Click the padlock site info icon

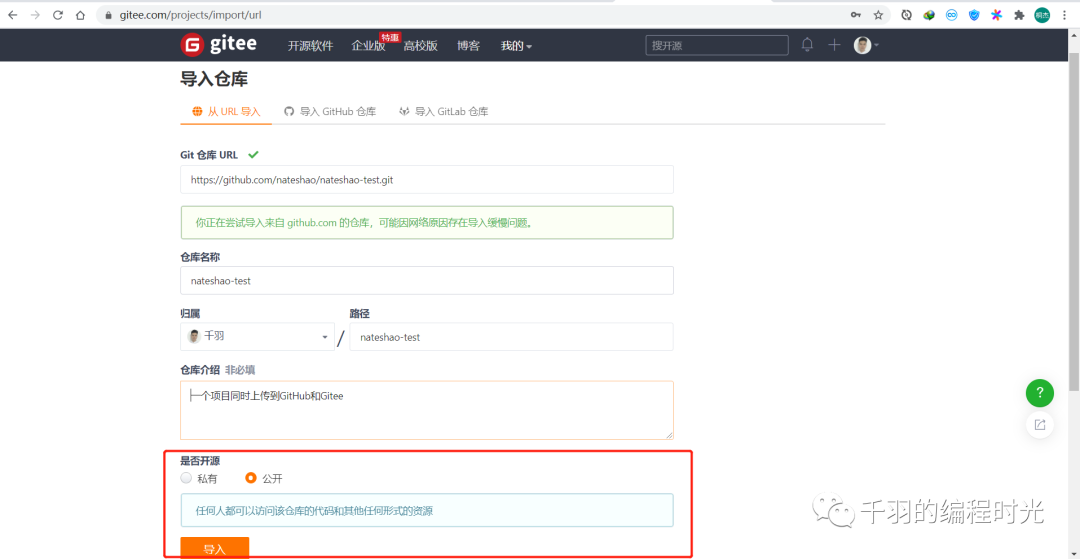(108, 14)
